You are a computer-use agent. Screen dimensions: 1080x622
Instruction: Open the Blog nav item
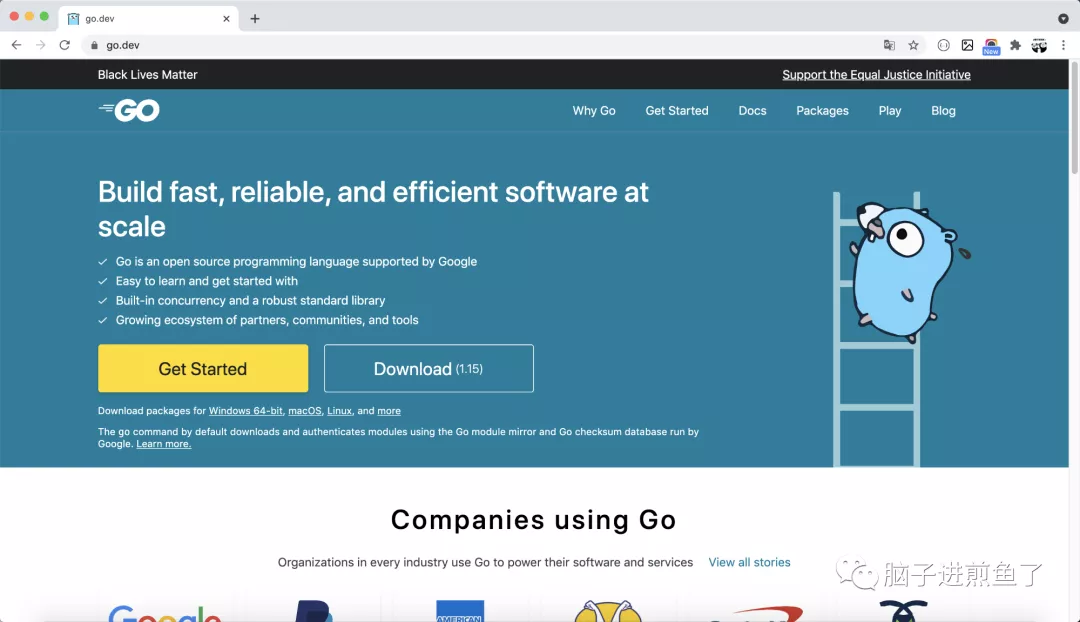click(943, 110)
